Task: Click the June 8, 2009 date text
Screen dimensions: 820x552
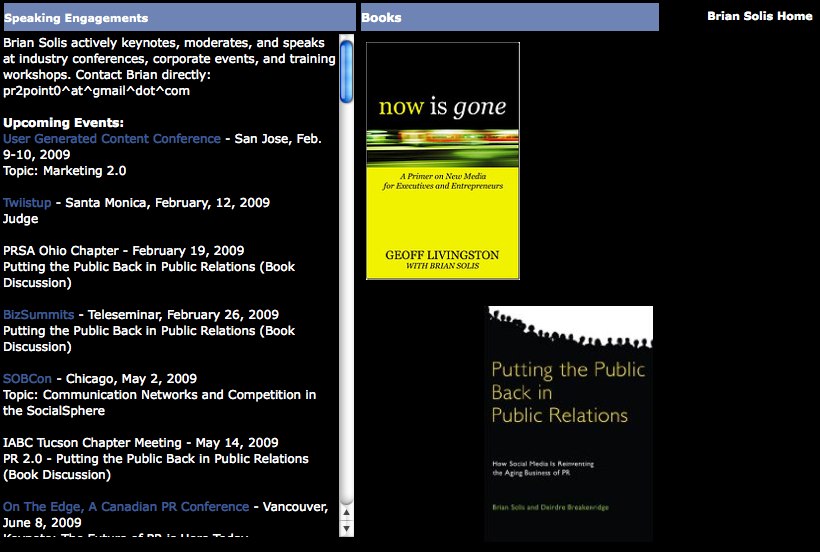Action: [42, 523]
